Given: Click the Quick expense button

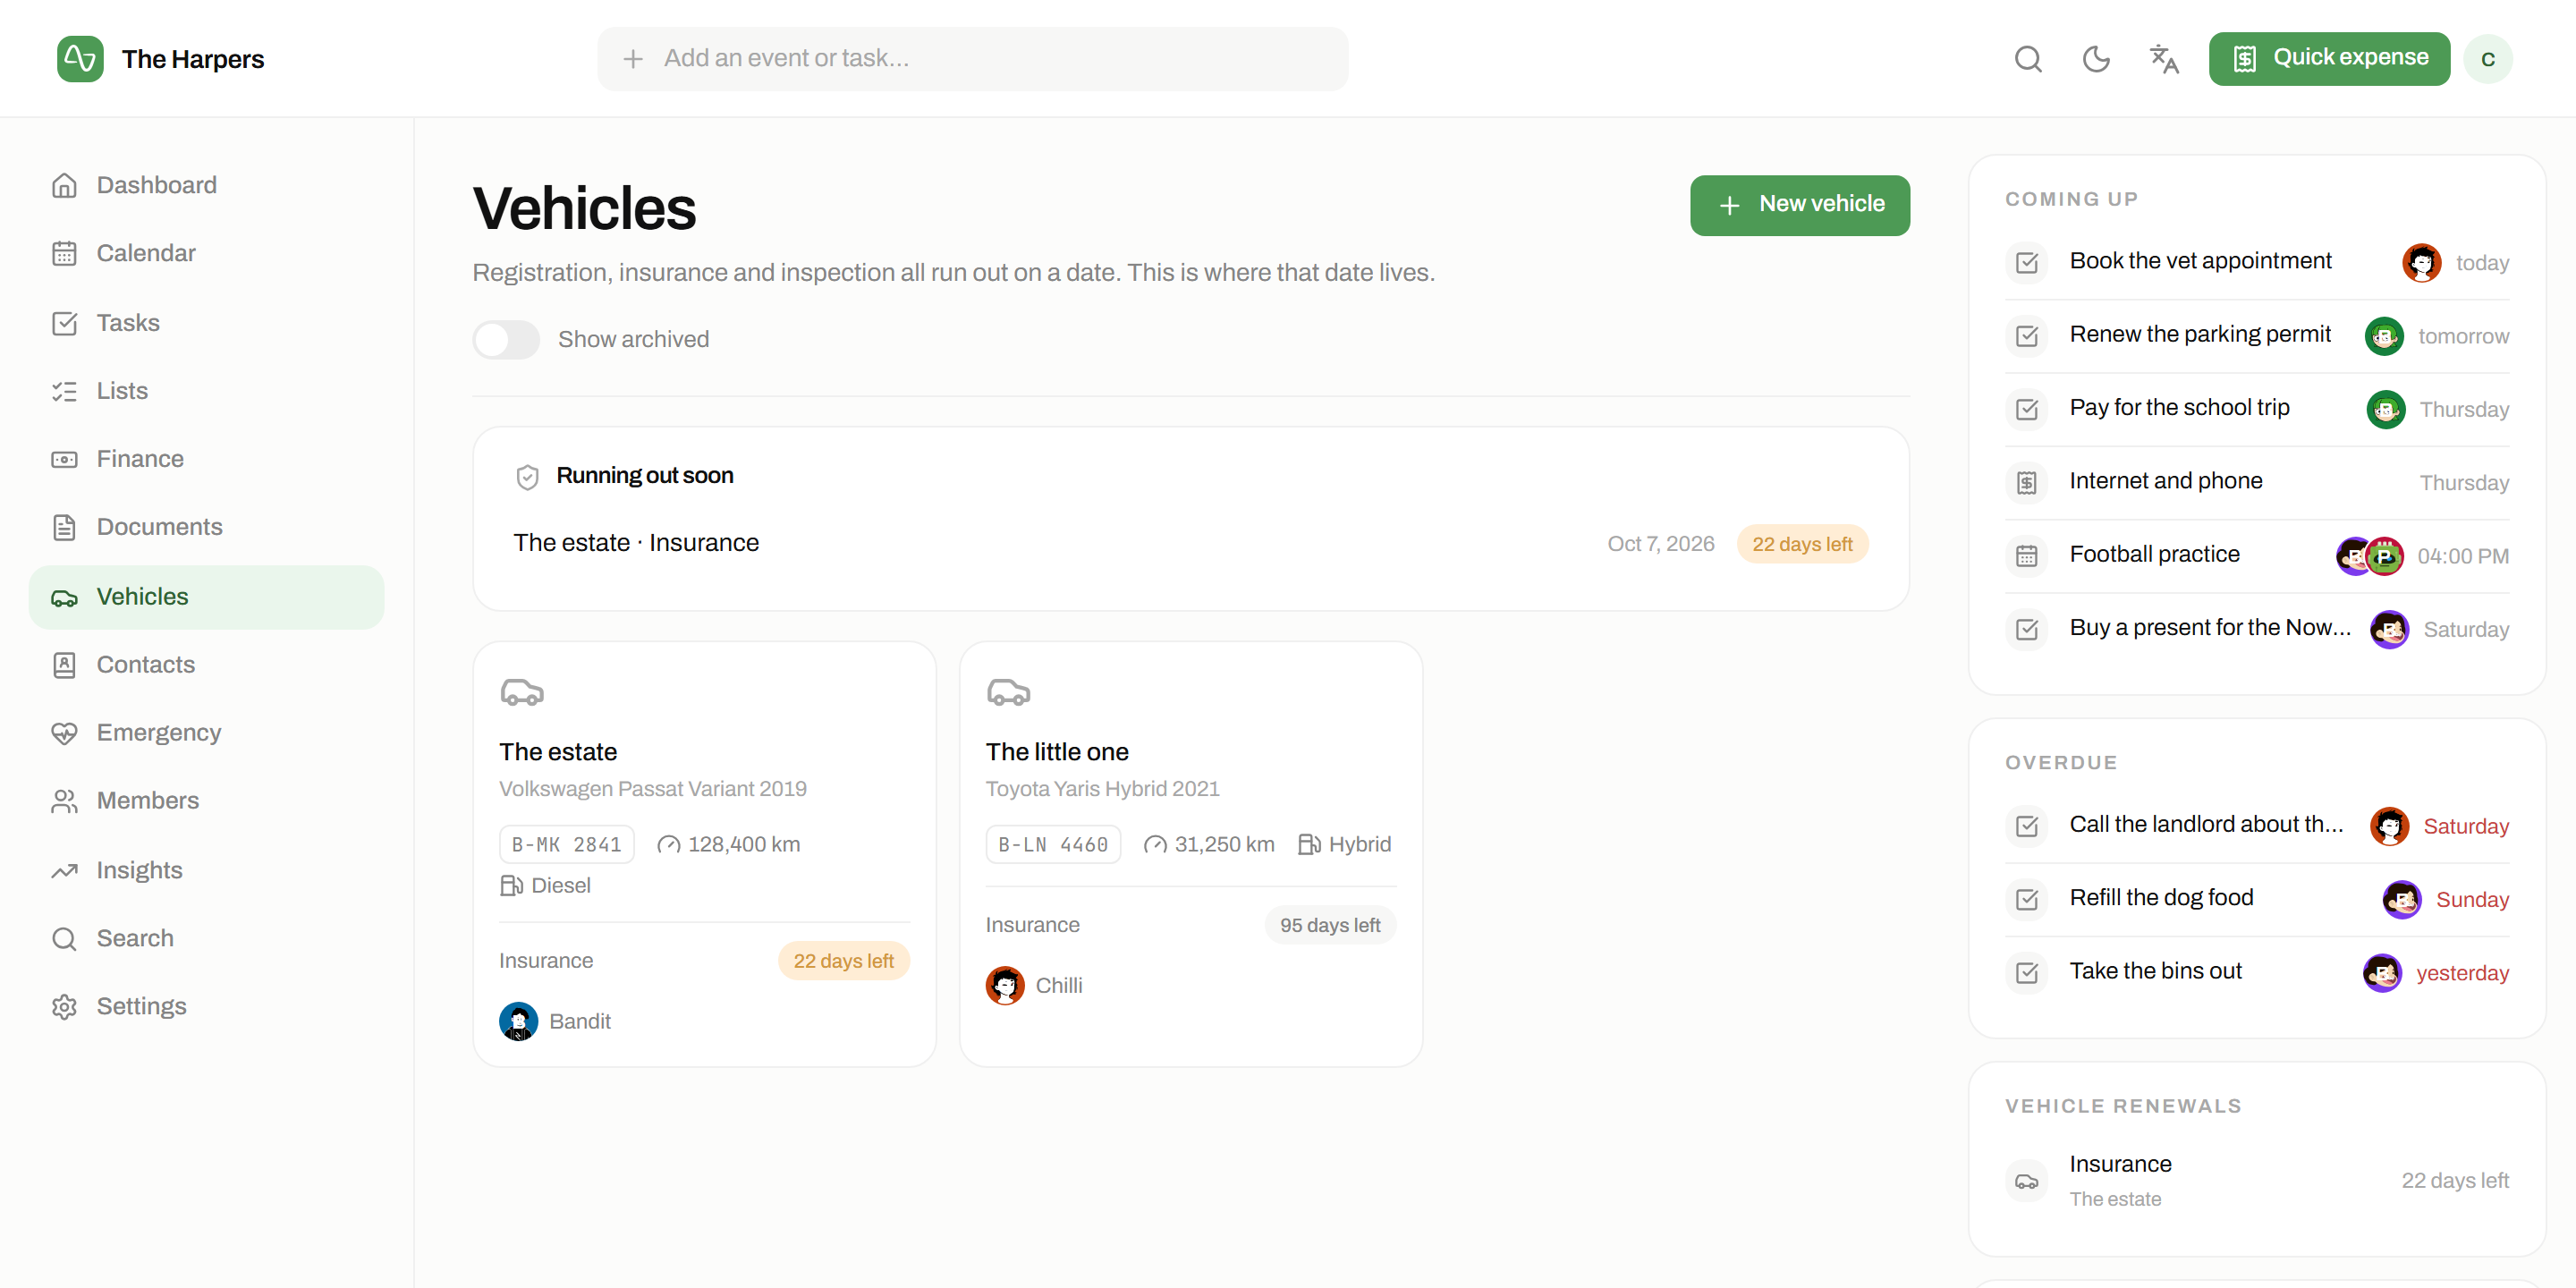Looking at the screenshot, I should tap(2329, 59).
